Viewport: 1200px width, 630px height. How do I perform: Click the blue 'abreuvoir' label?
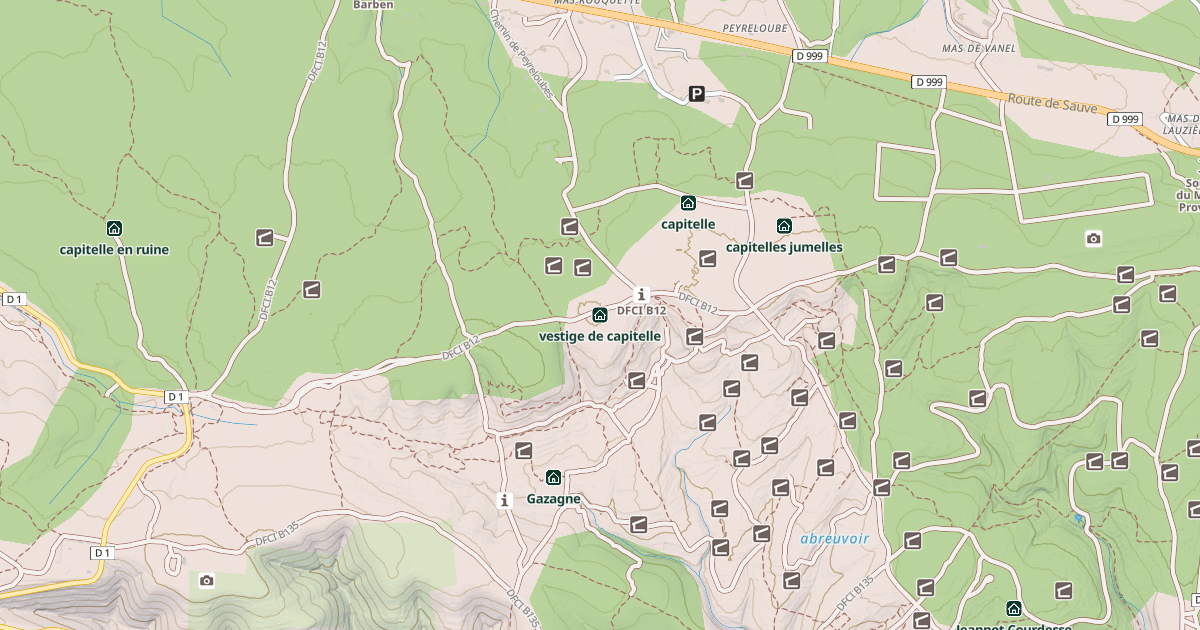pos(835,538)
